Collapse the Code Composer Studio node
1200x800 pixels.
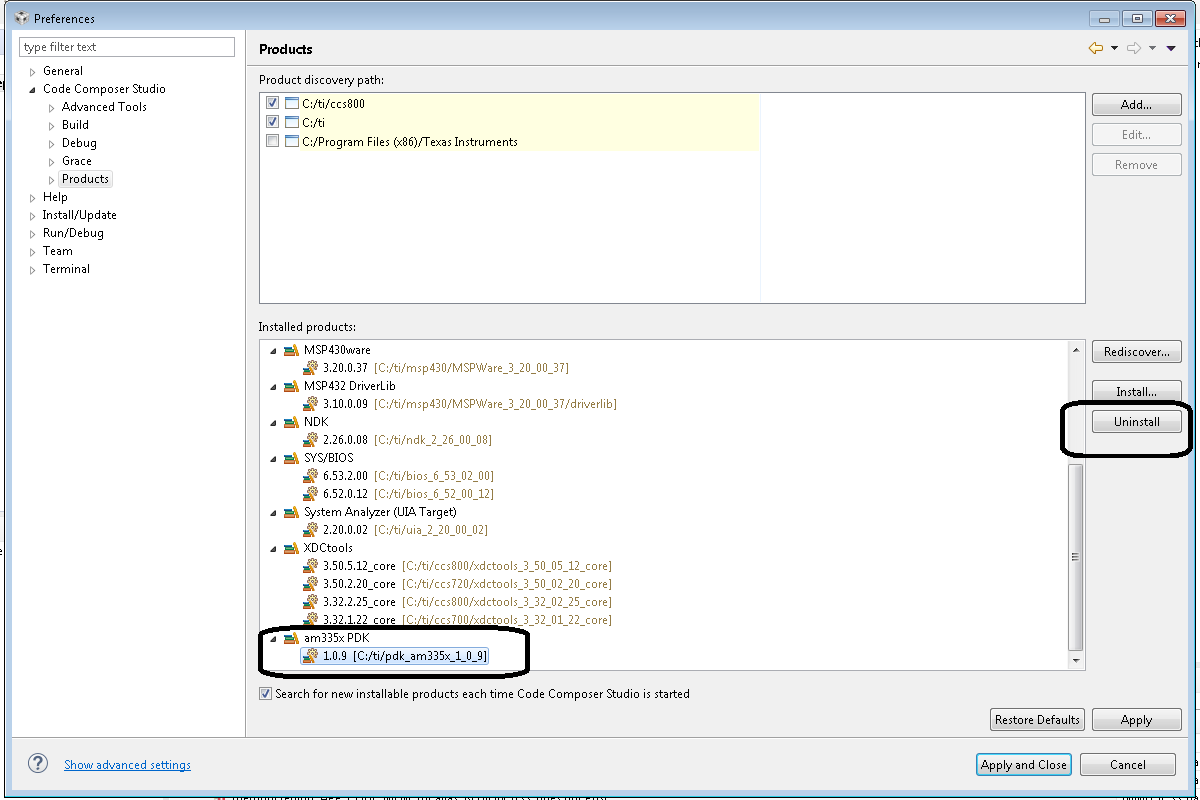(33, 89)
